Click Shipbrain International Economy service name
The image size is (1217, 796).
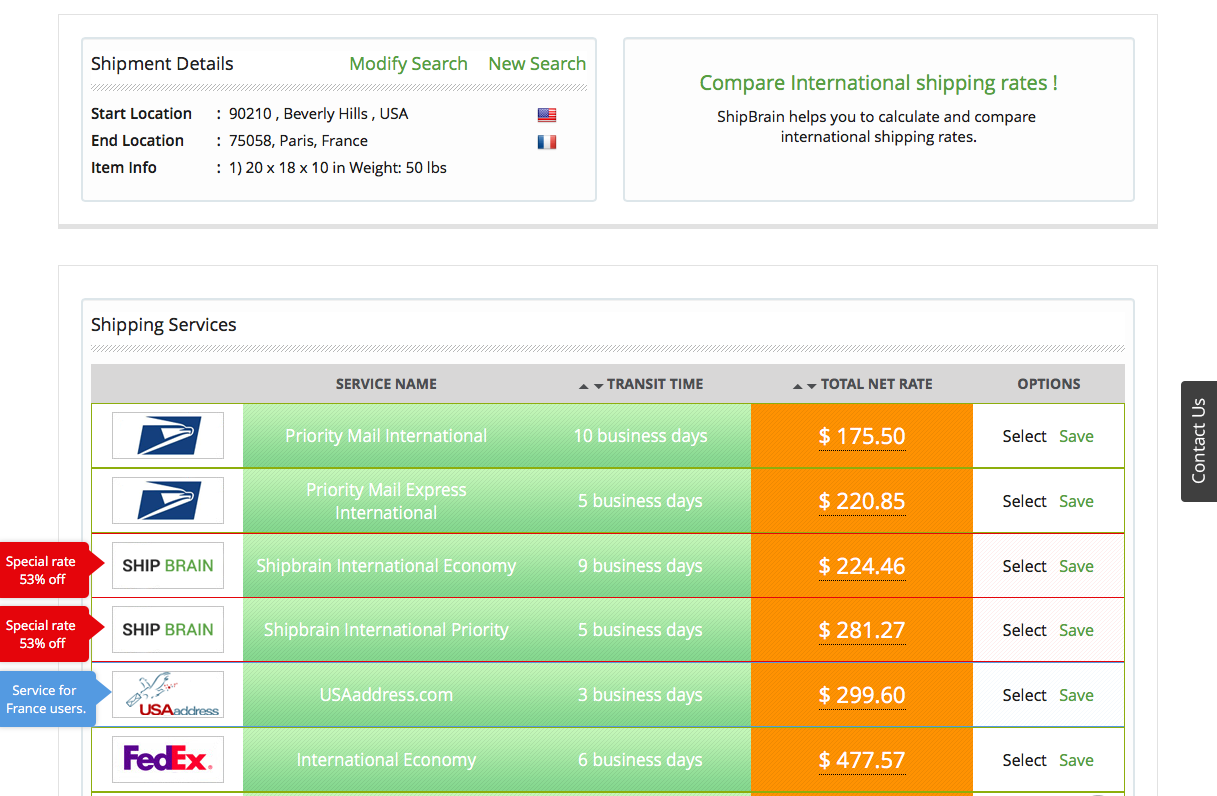[386, 566]
